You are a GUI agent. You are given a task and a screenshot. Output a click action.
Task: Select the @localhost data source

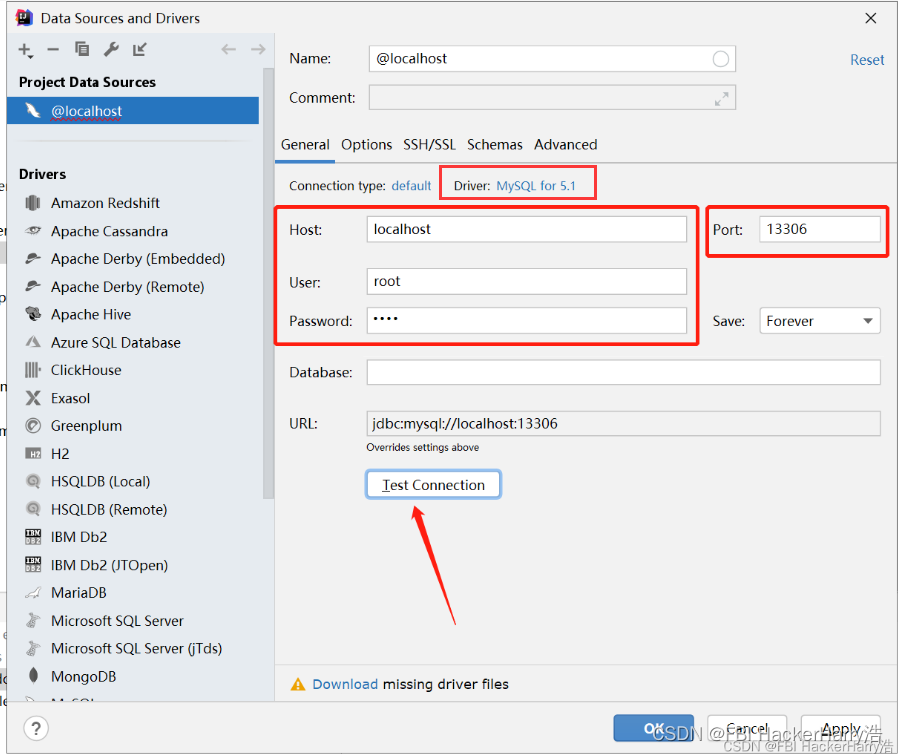point(133,110)
